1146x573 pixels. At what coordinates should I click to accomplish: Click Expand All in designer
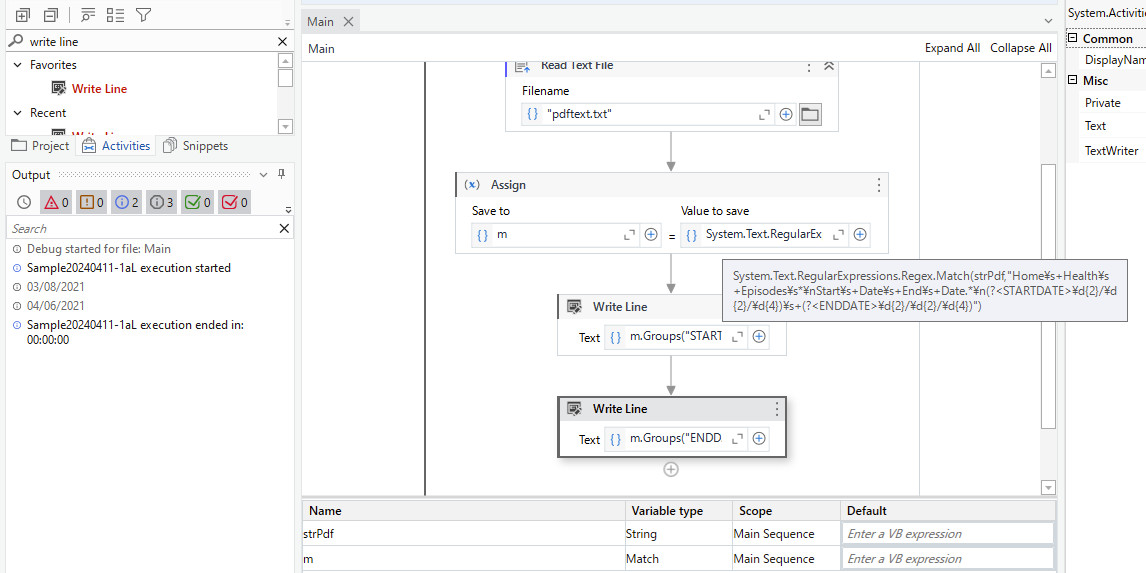952,48
